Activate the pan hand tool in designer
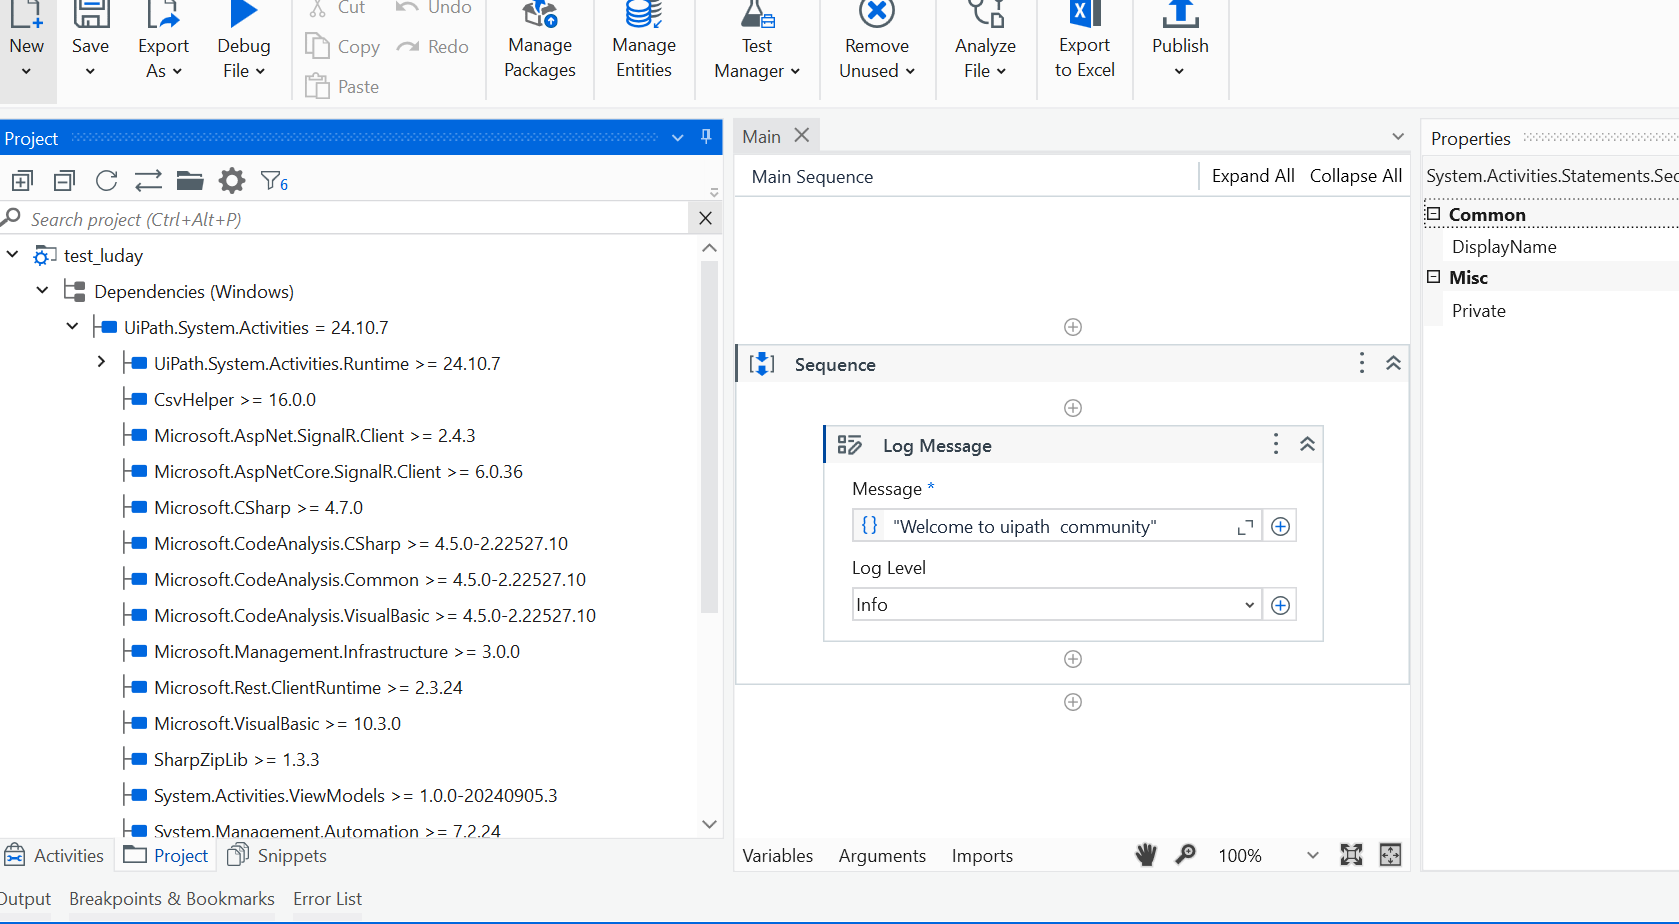Image resolution: width=1679 pixels, height=924 pixels. [1146, 855]
